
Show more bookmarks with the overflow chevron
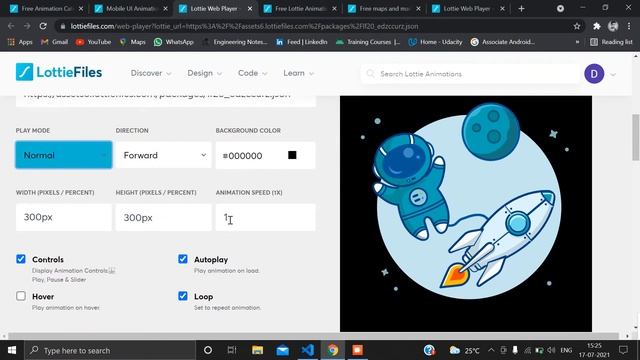577,42
